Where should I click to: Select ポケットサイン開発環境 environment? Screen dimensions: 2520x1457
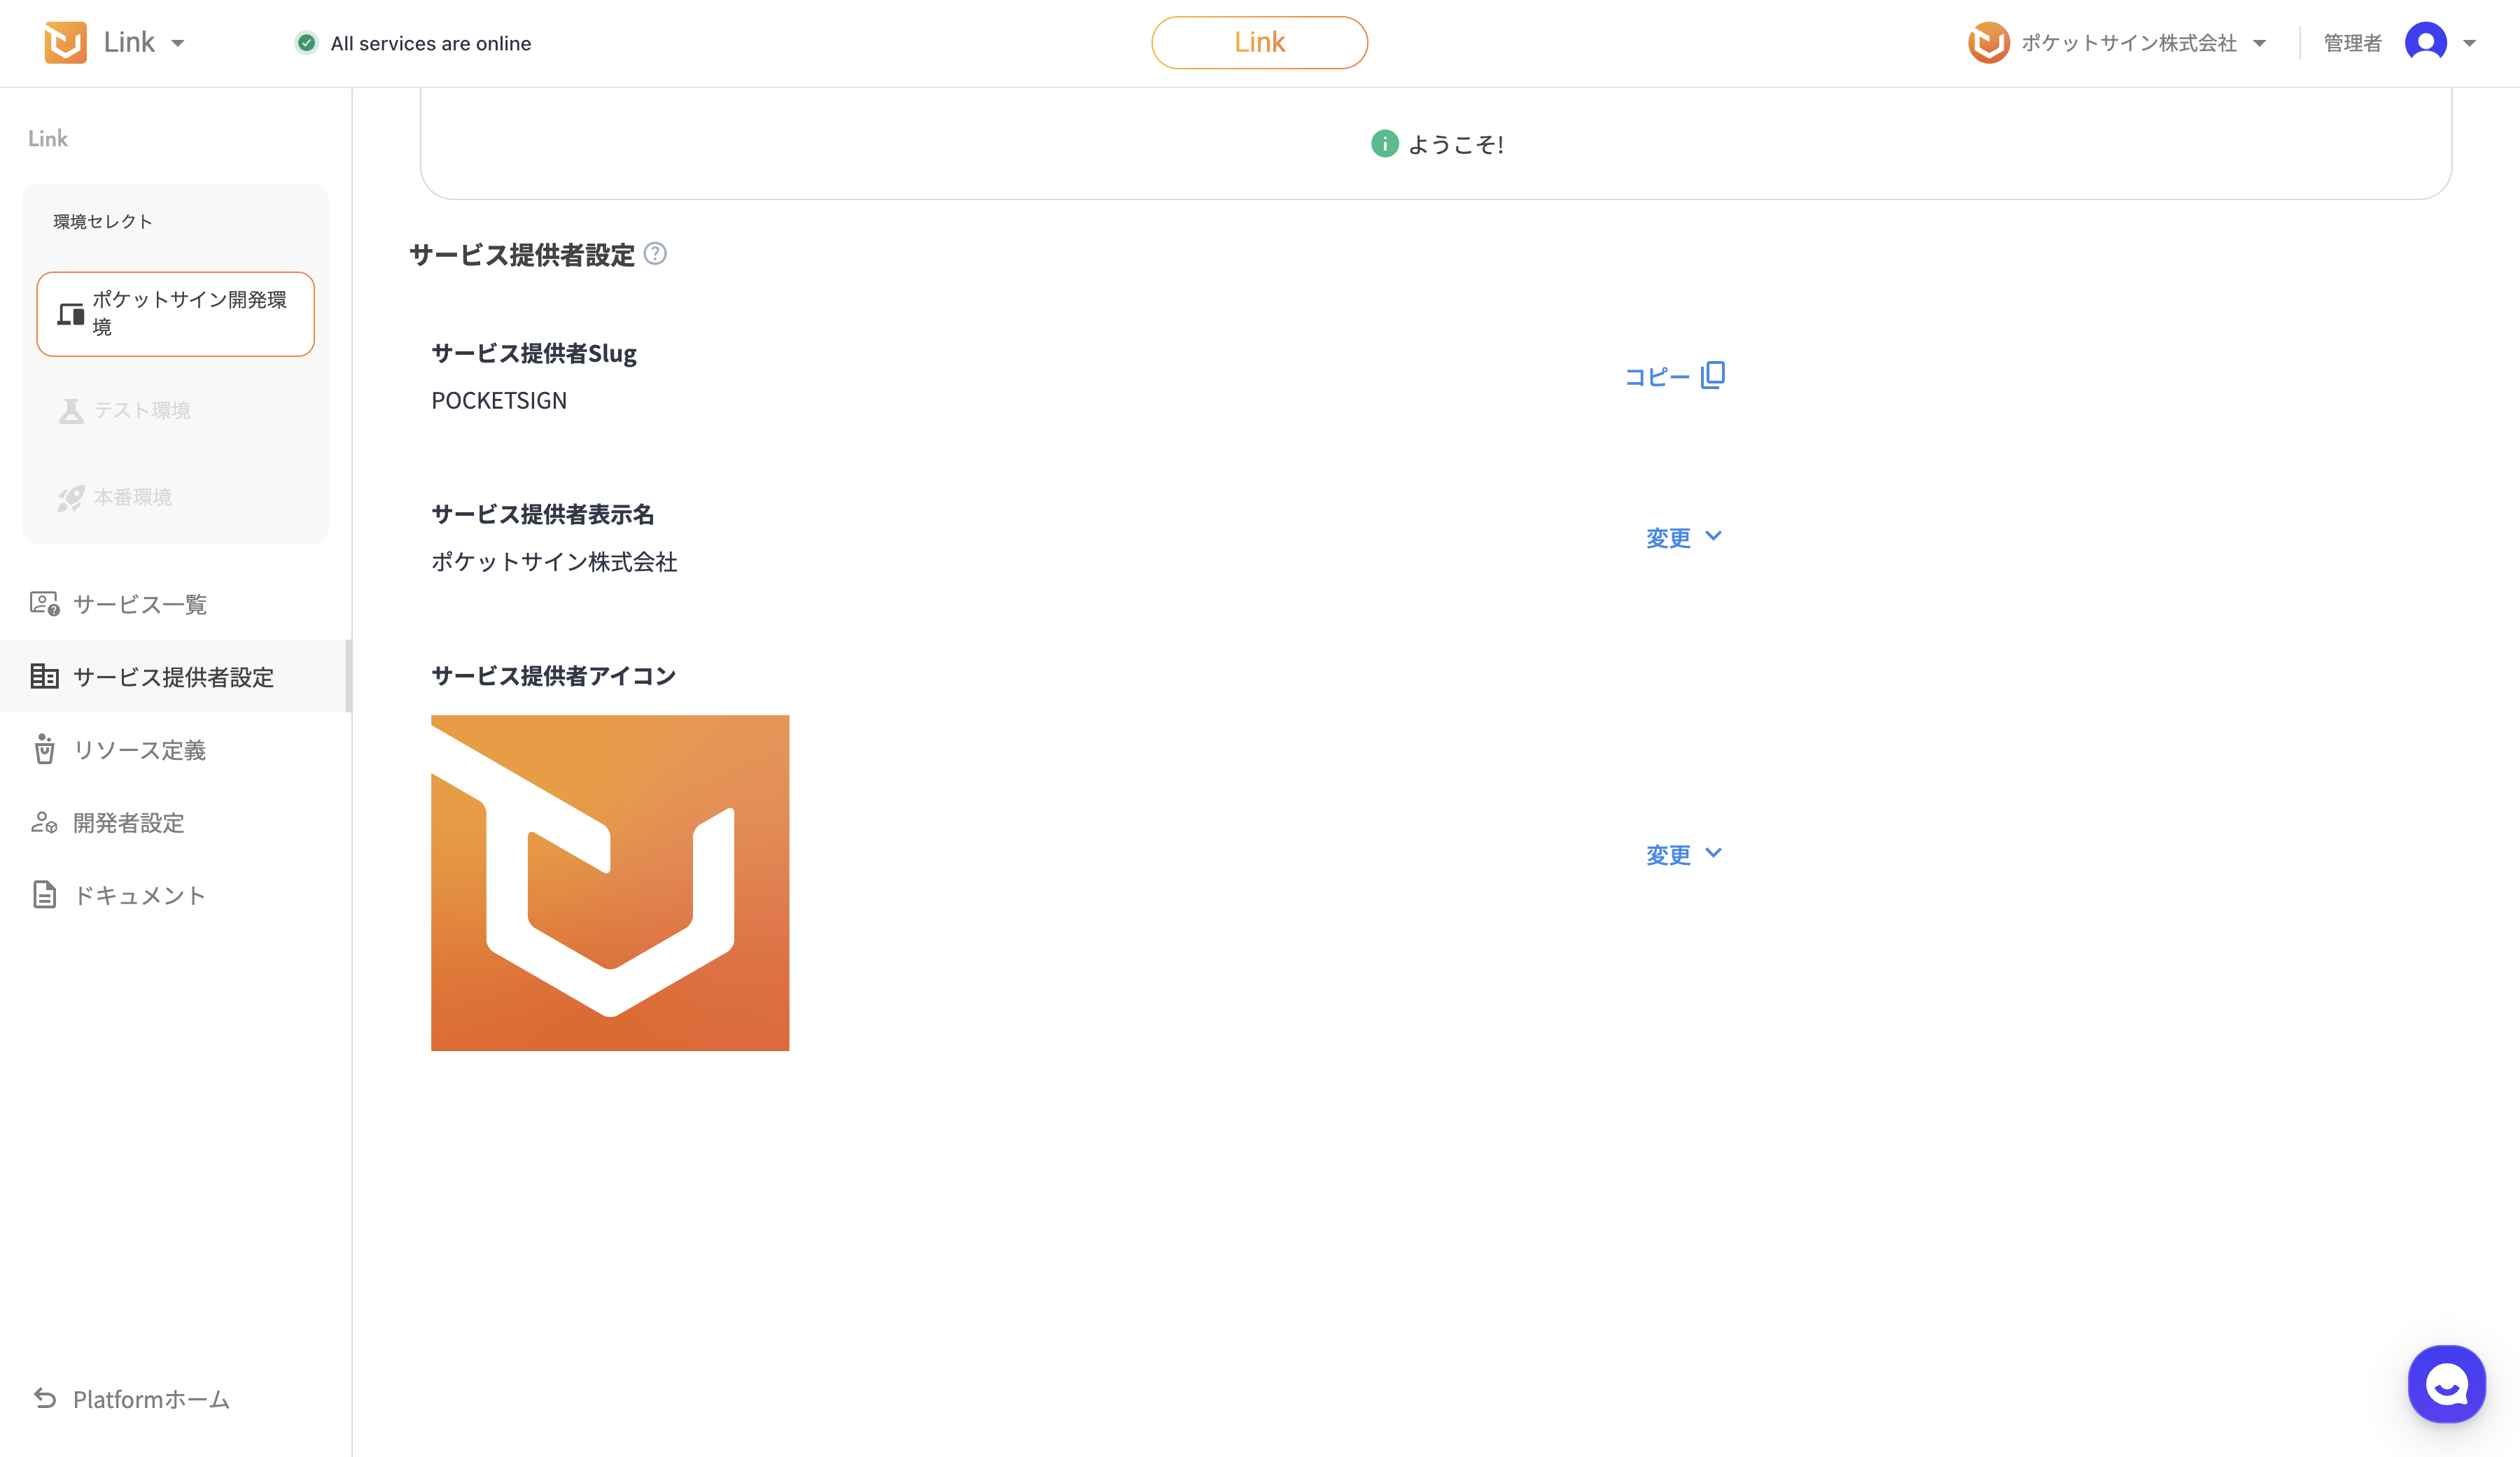176,314
